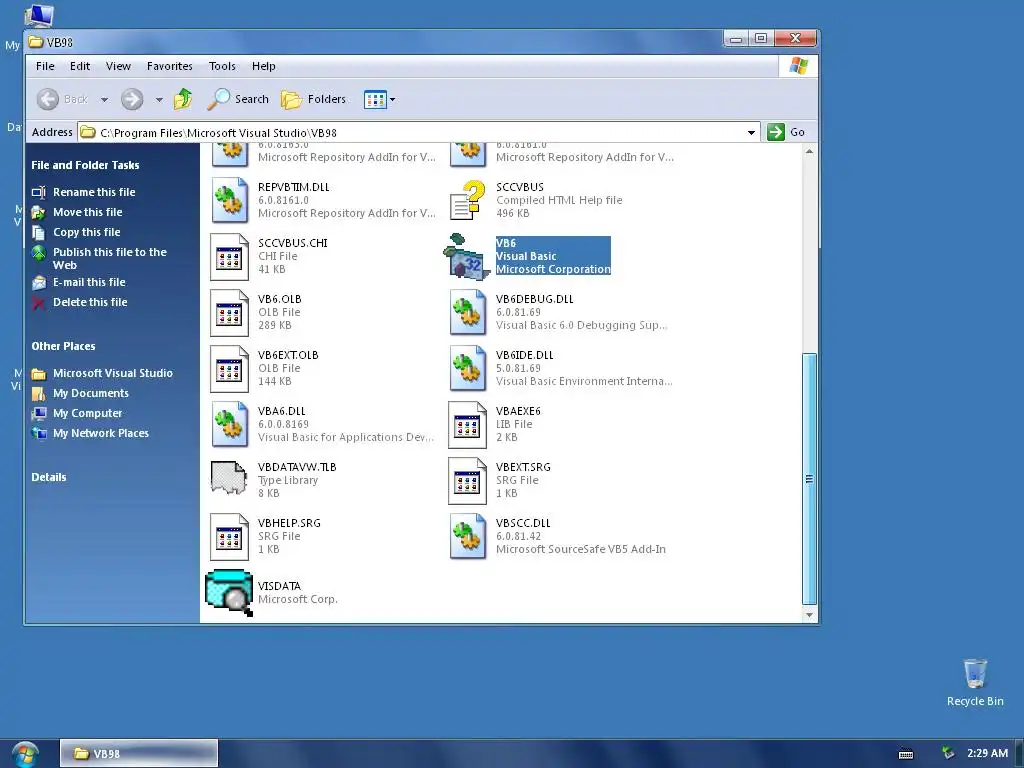1024x768 pixels.
Task: Go up one folder level
Action: click(183, 99)
